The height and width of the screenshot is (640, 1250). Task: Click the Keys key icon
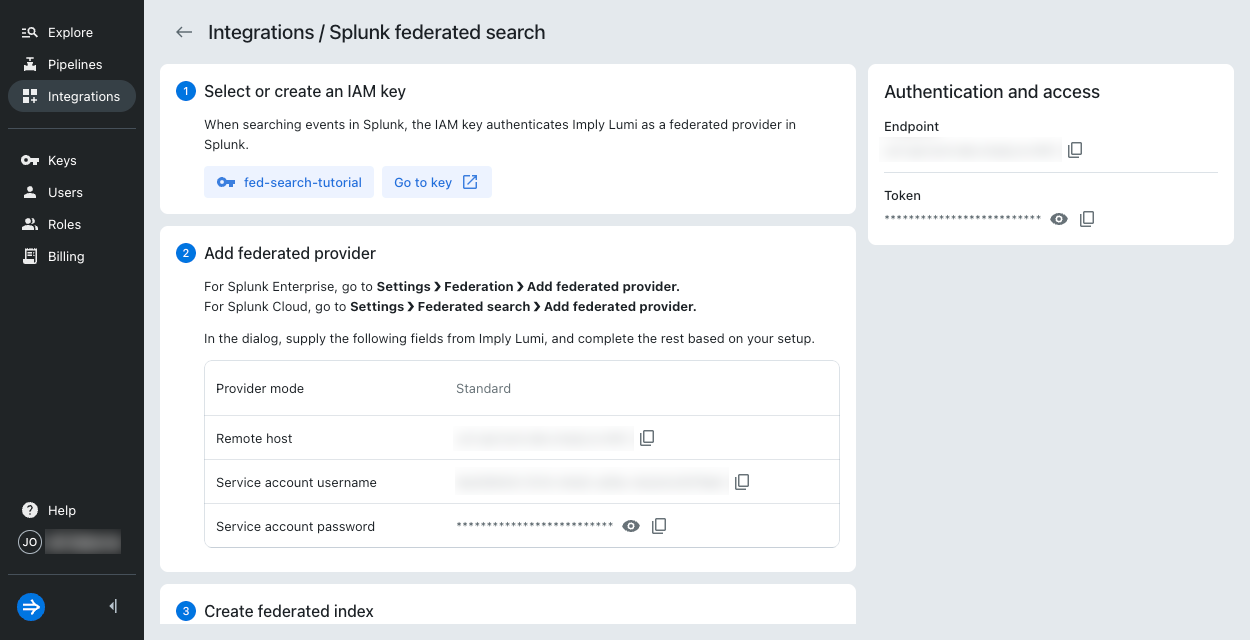30,160
